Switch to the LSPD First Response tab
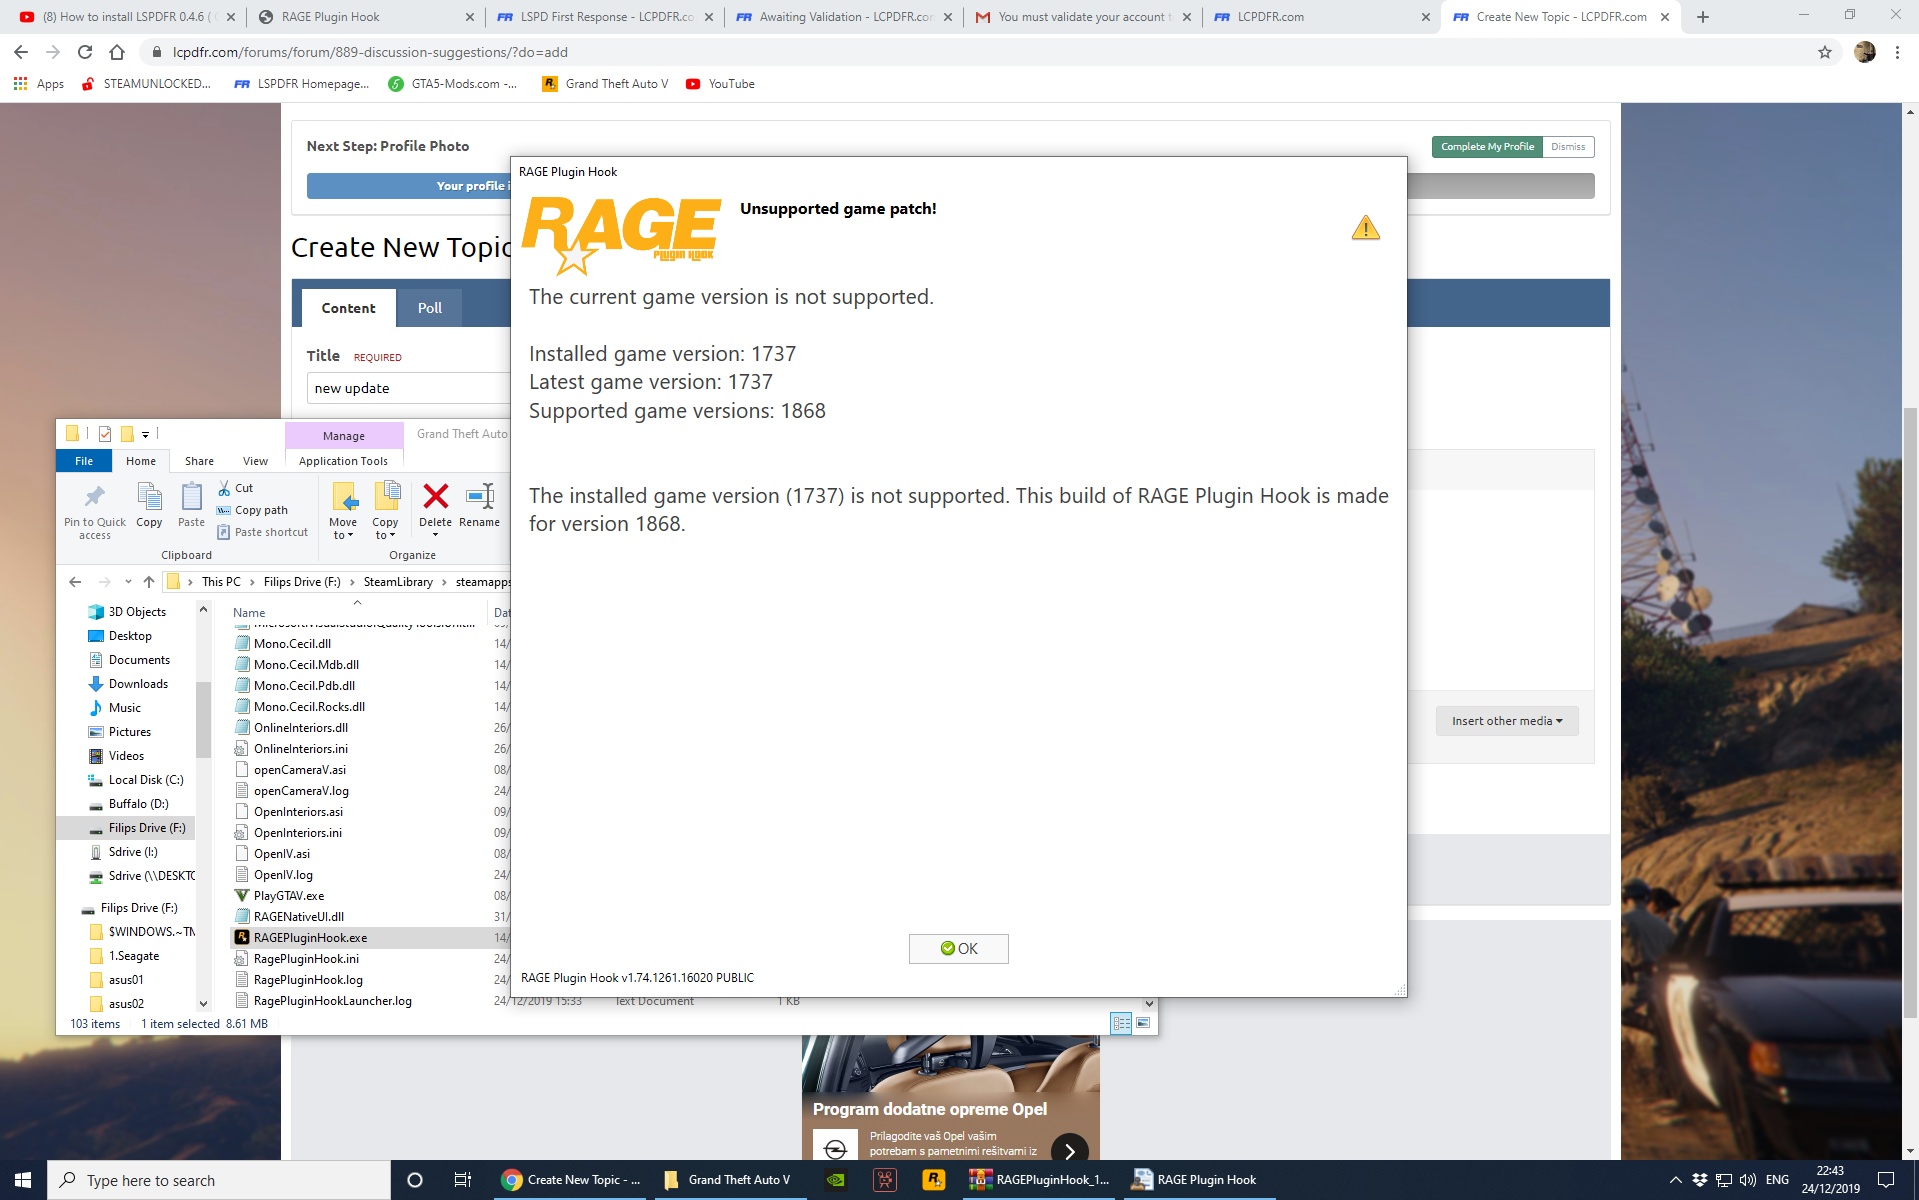The height and width of the screenshot is (1200, 1919). tap(605, 17)
